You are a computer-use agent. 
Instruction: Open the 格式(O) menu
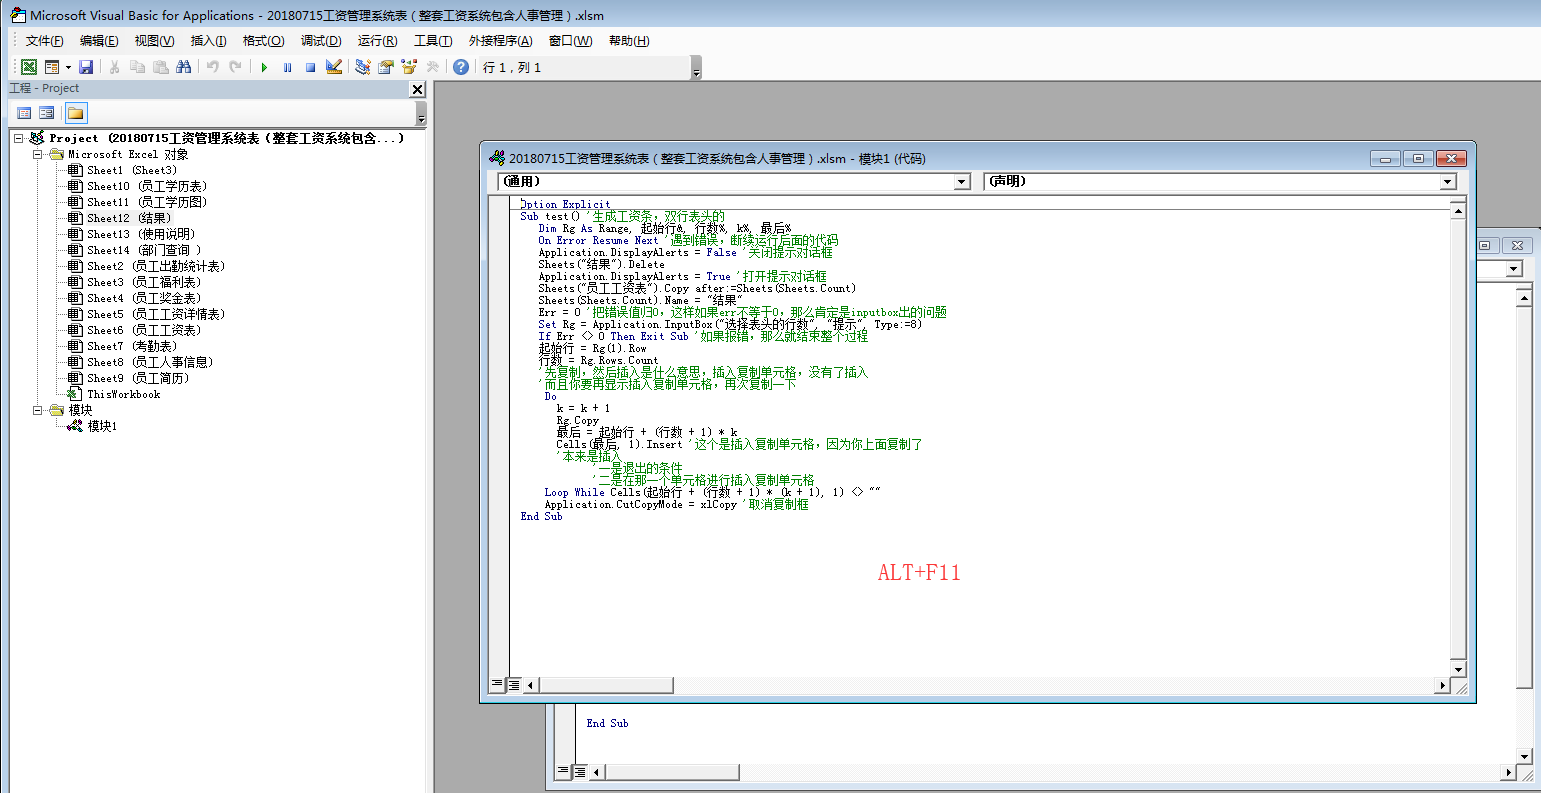click(263, 41)
